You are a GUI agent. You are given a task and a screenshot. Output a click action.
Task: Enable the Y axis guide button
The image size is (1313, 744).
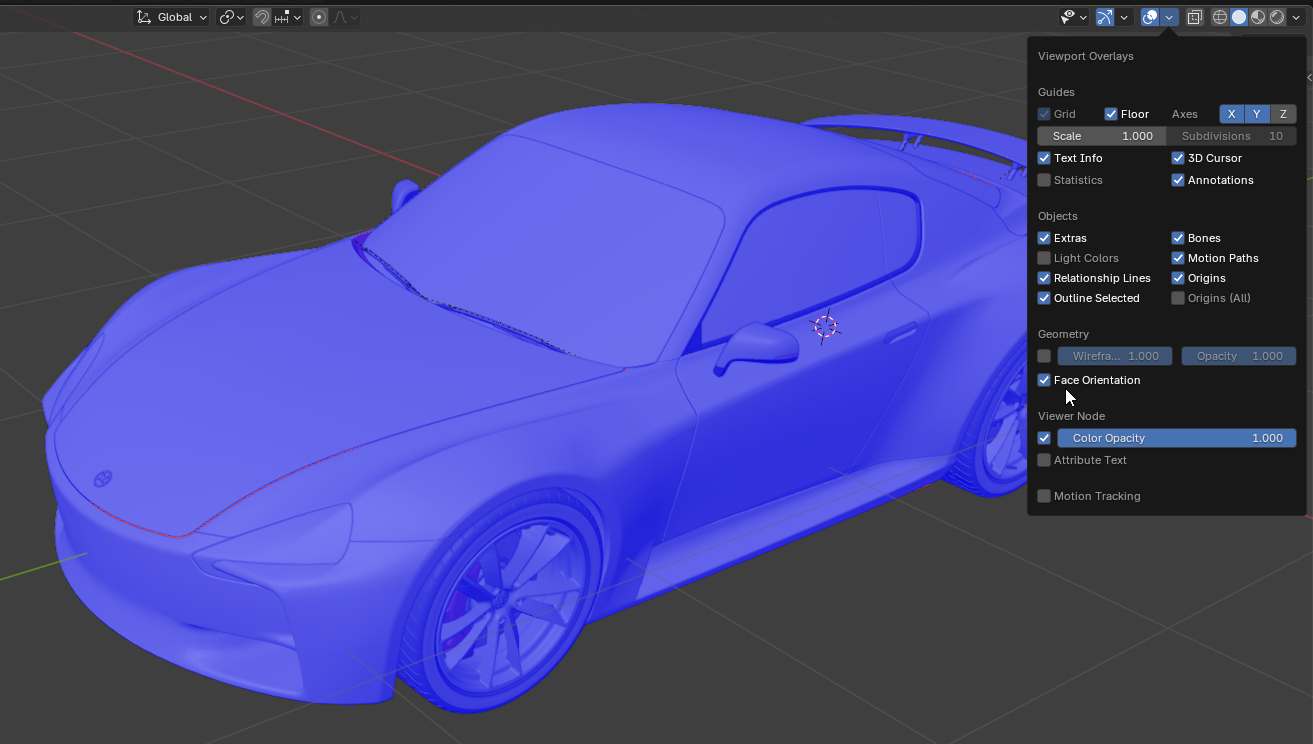[1257, 114]
